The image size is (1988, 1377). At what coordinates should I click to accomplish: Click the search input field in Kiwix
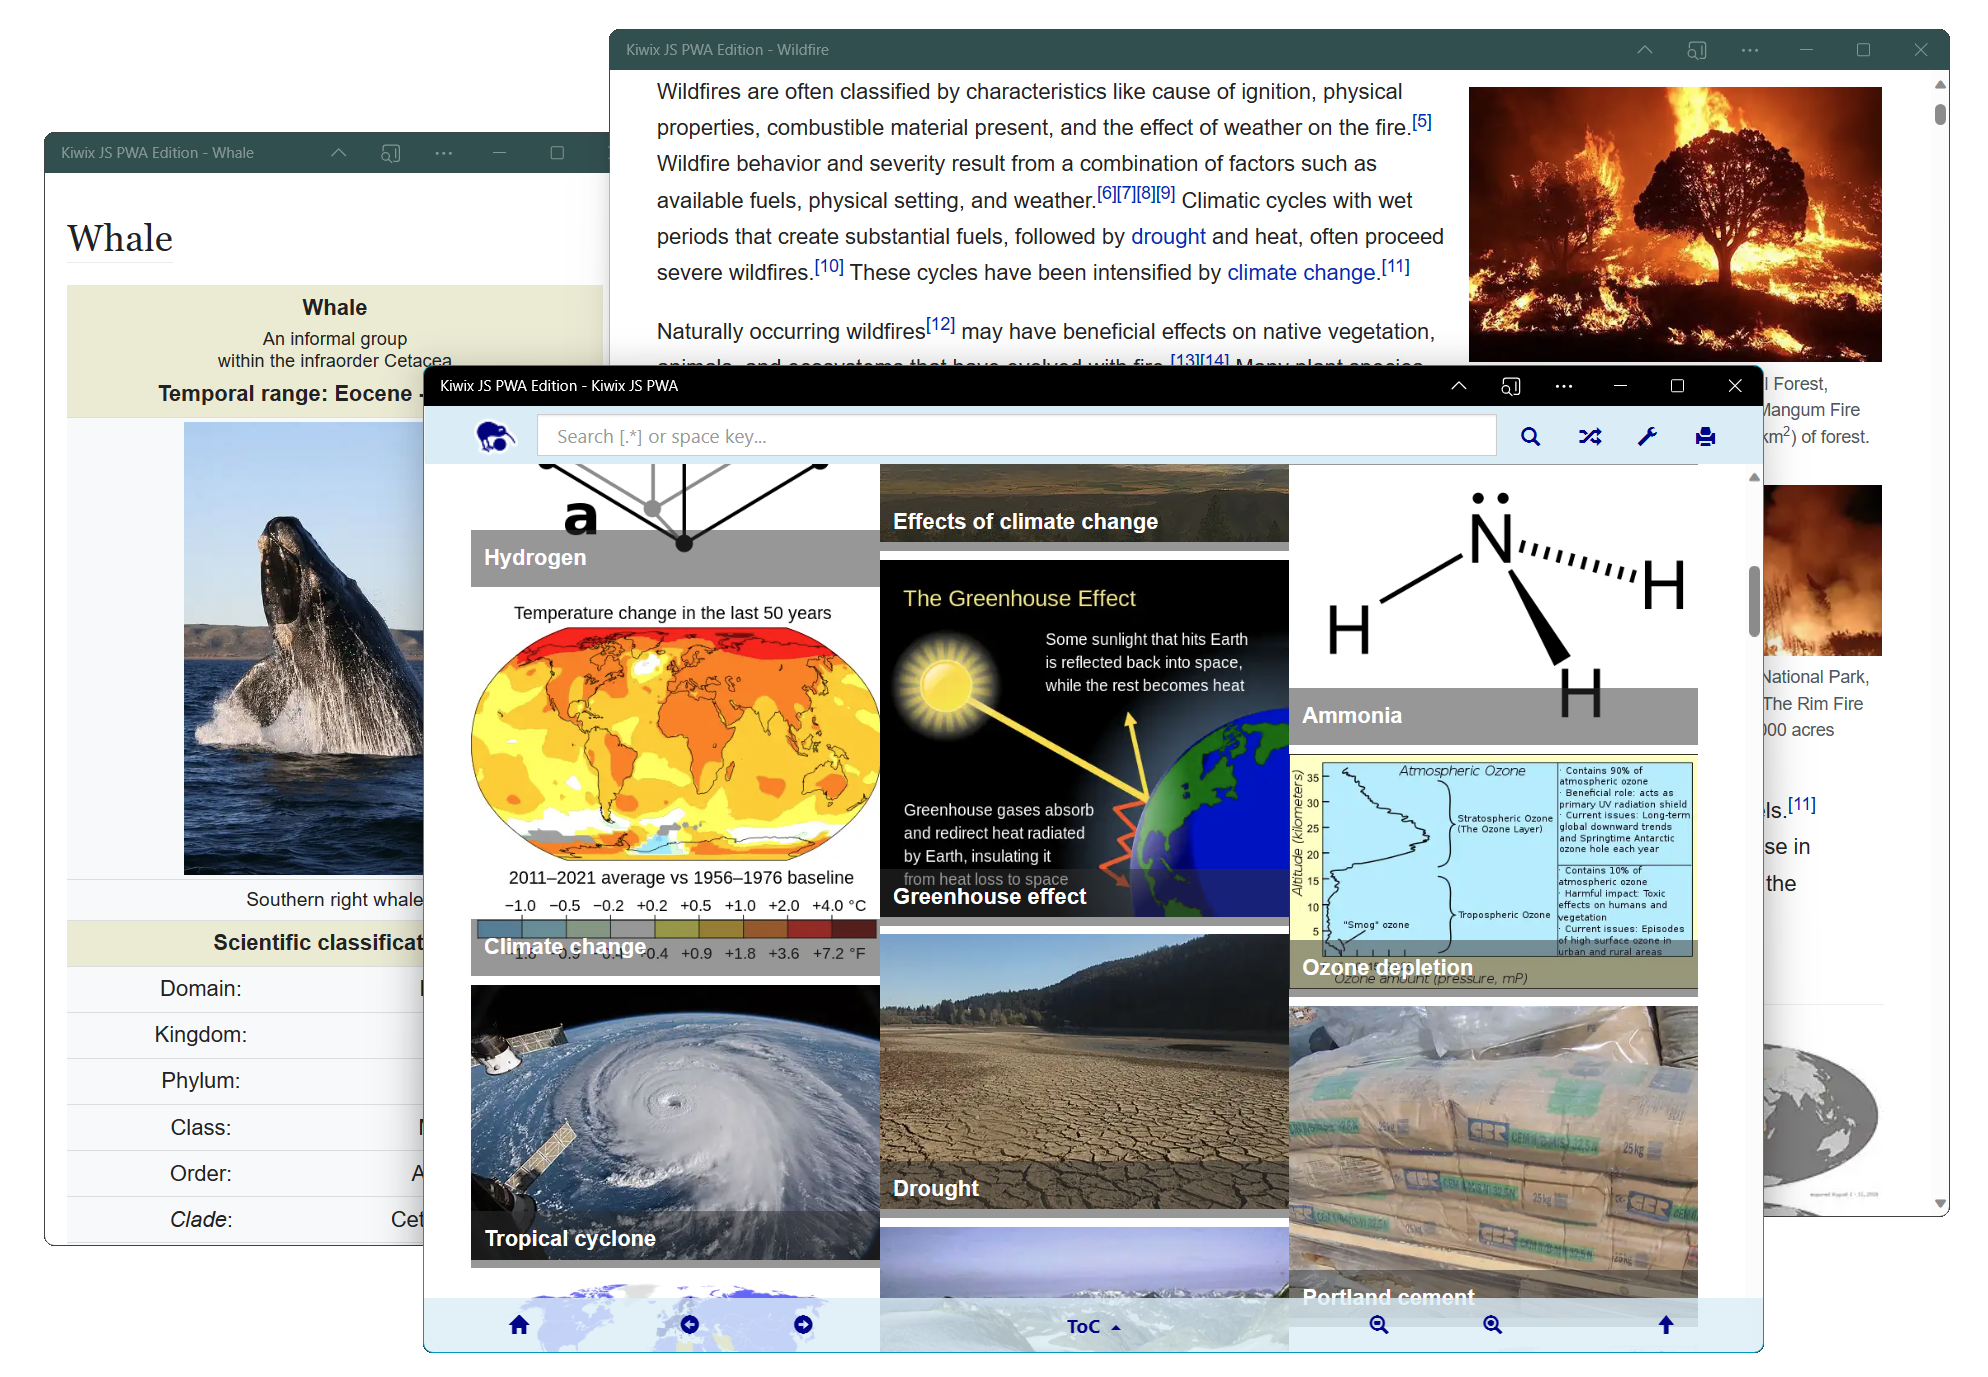tap(1015, 435)
